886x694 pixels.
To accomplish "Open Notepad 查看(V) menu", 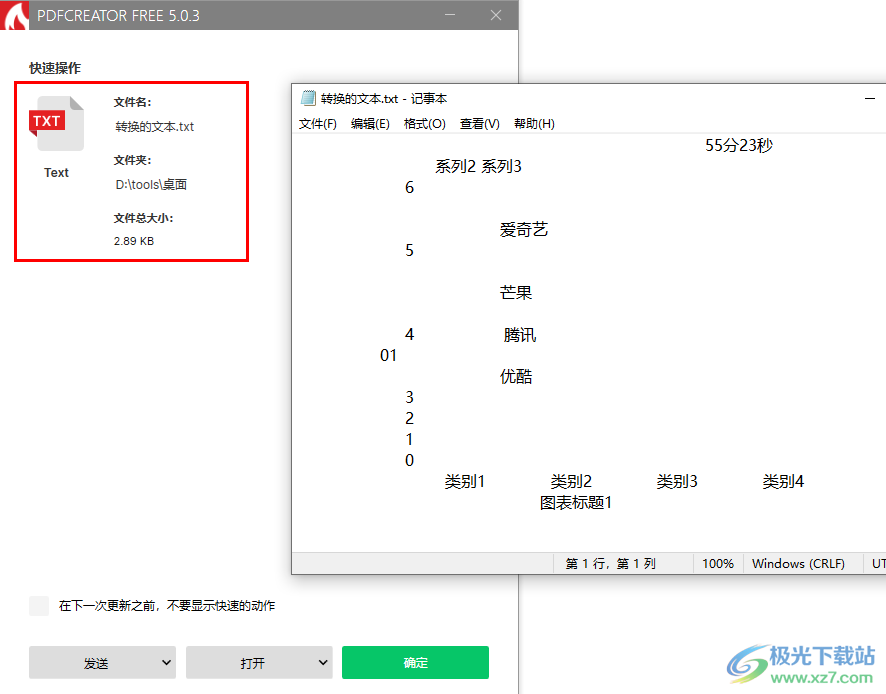I will tap(479, 123).
